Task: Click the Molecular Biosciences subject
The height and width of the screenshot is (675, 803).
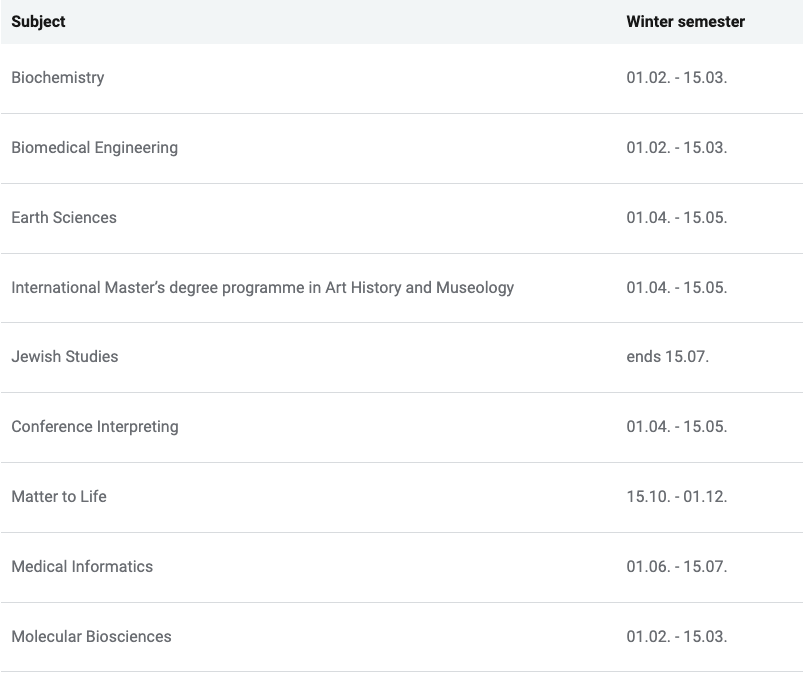Action: [x=91, y=637]
